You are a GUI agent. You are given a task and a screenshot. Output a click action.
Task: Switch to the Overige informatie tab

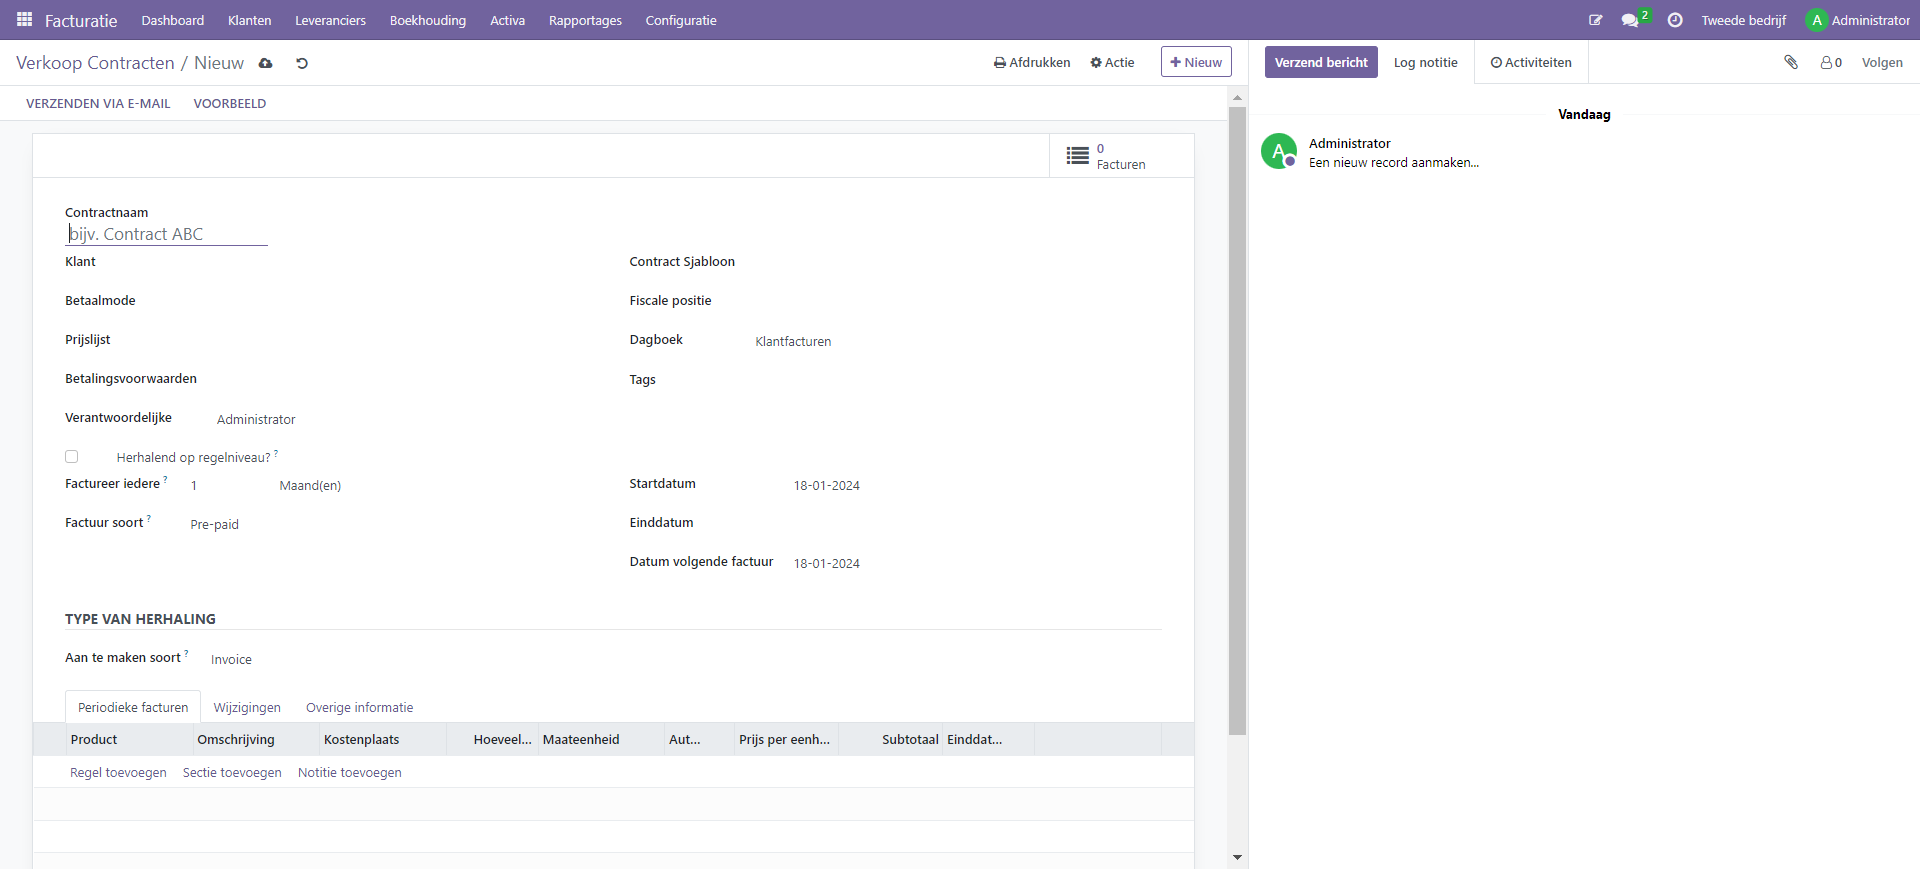coord(359,707)
